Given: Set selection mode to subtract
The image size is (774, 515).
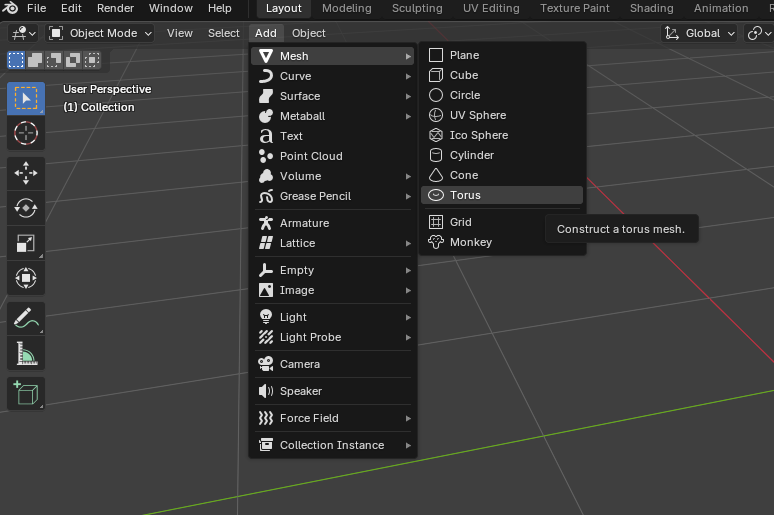Looking at the screenshot, I should click(54, 60).
